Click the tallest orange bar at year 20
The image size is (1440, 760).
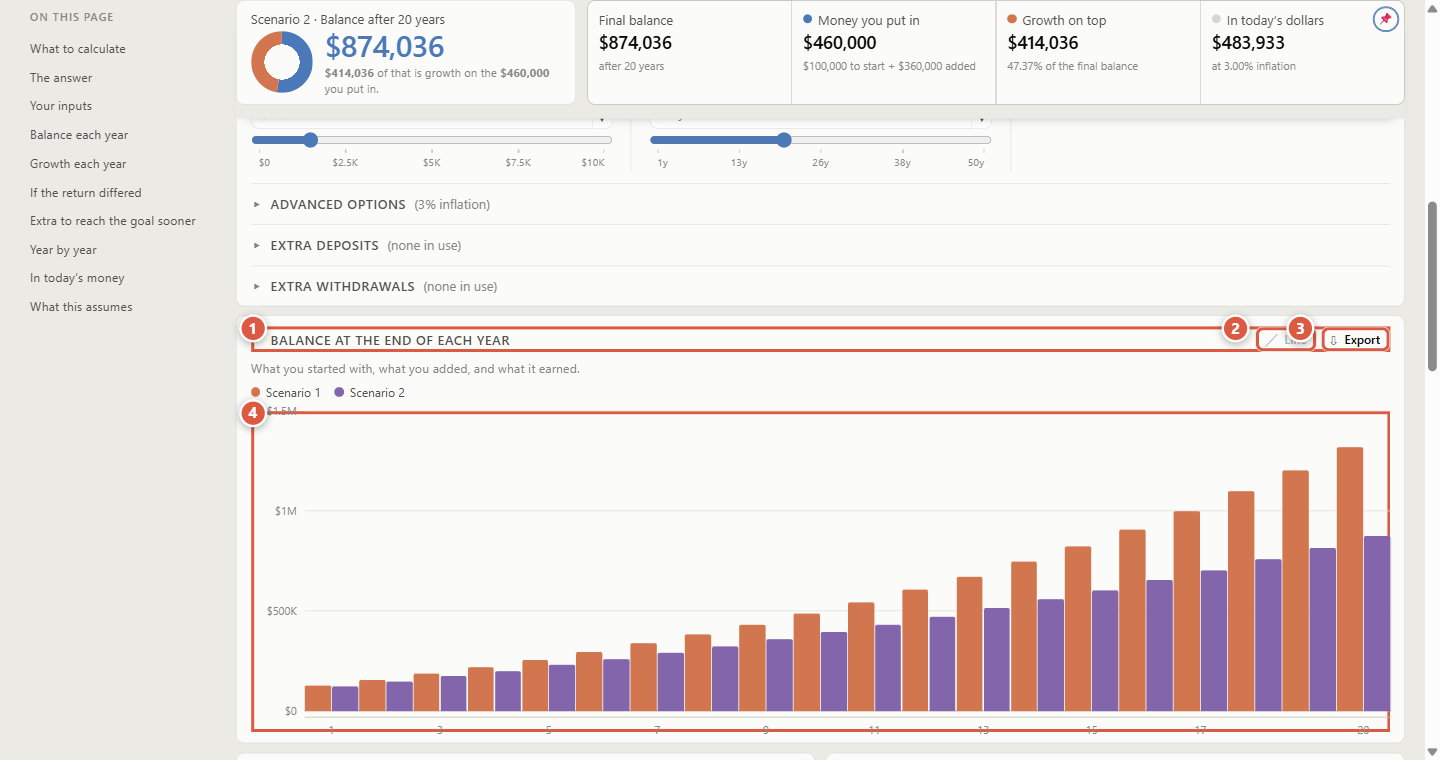[1350, 579]
